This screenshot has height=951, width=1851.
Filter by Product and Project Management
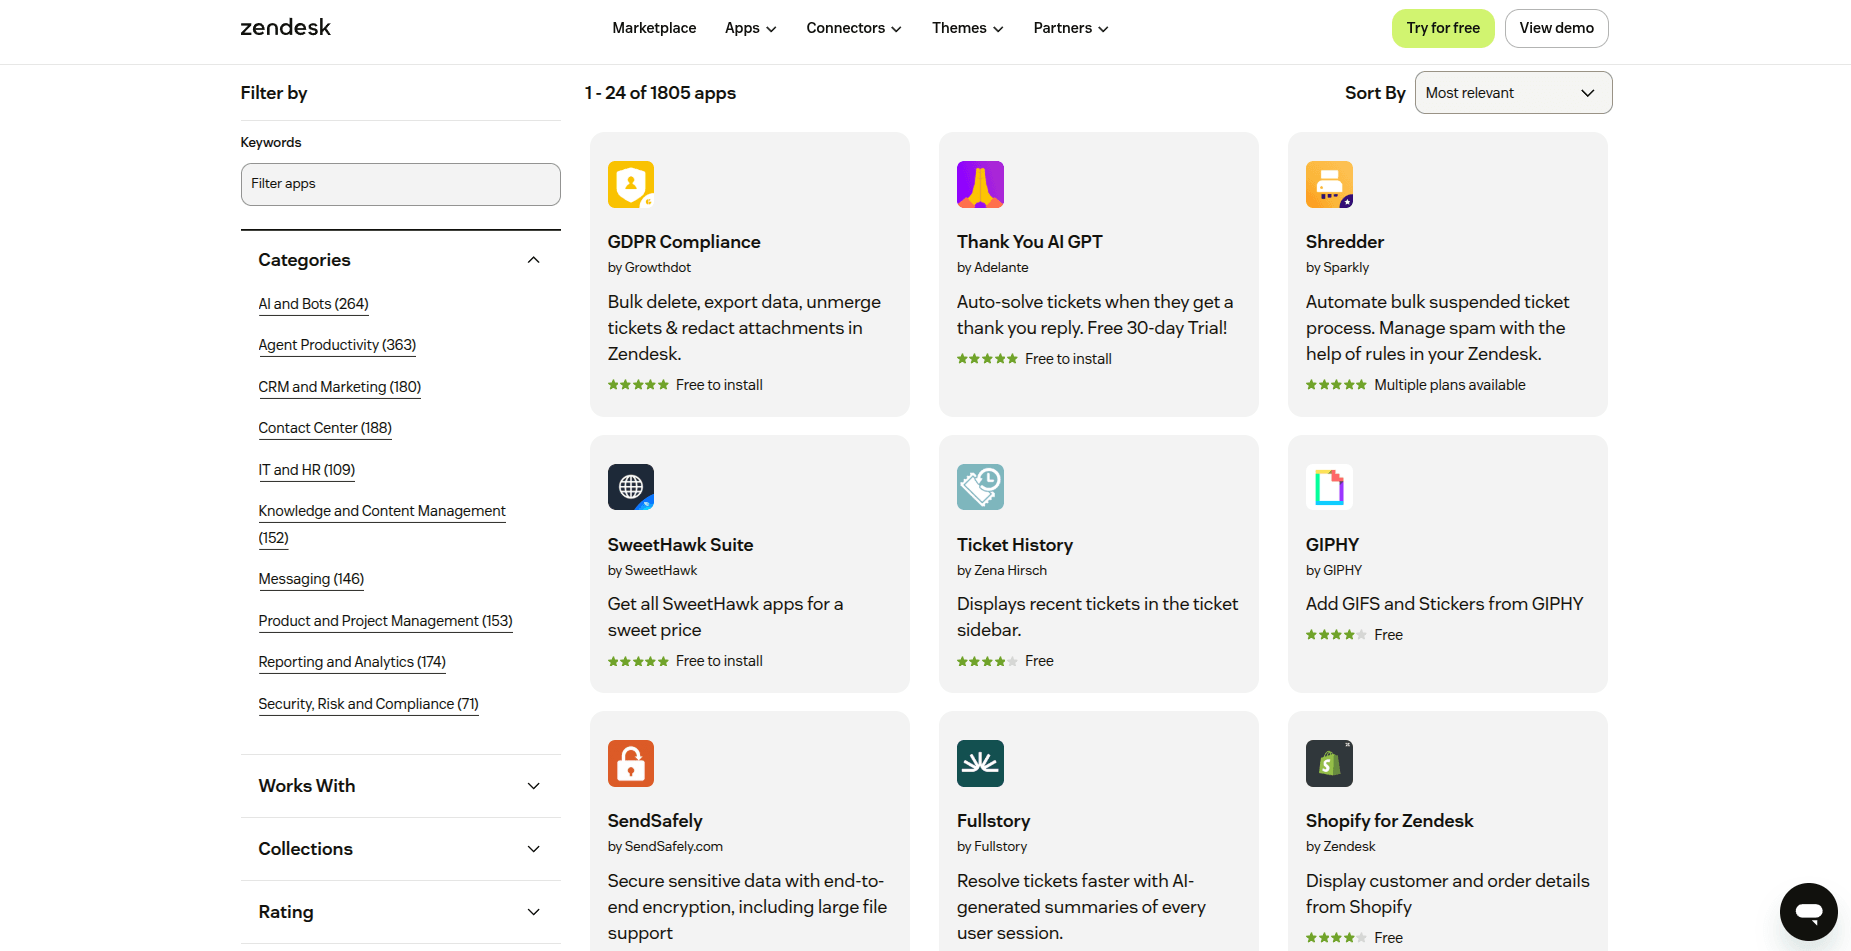pyautogui.click(x=385, y=621)
